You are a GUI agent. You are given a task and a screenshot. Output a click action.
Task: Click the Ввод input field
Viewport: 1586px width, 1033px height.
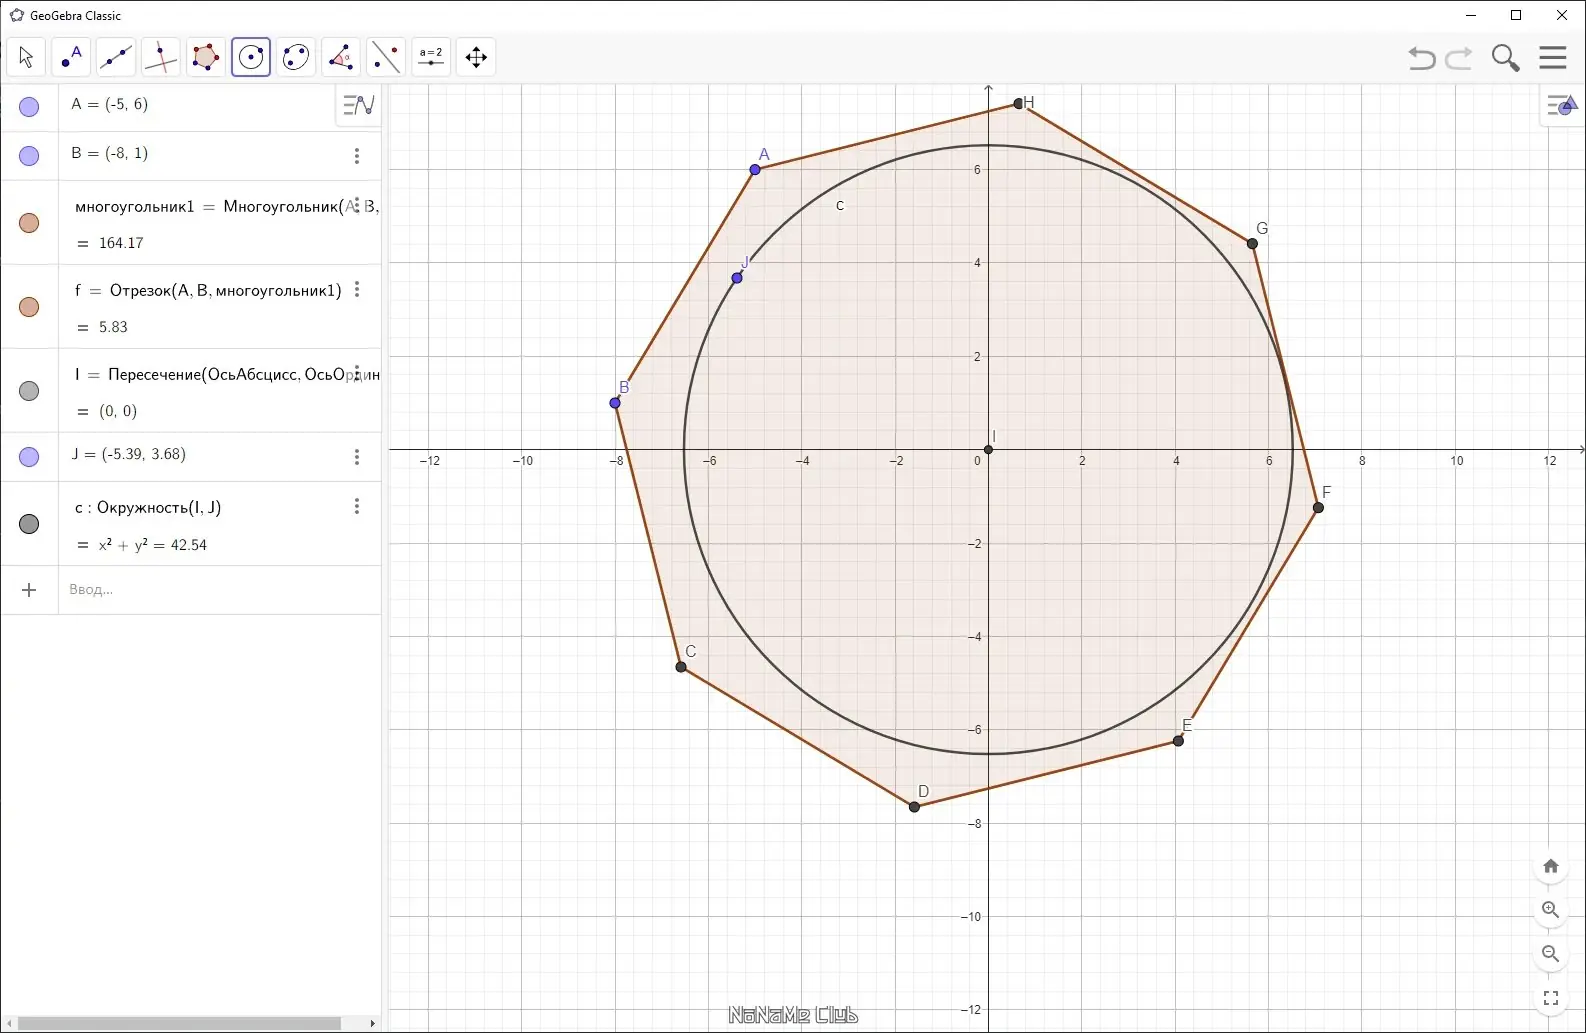(x=220, y=590)
